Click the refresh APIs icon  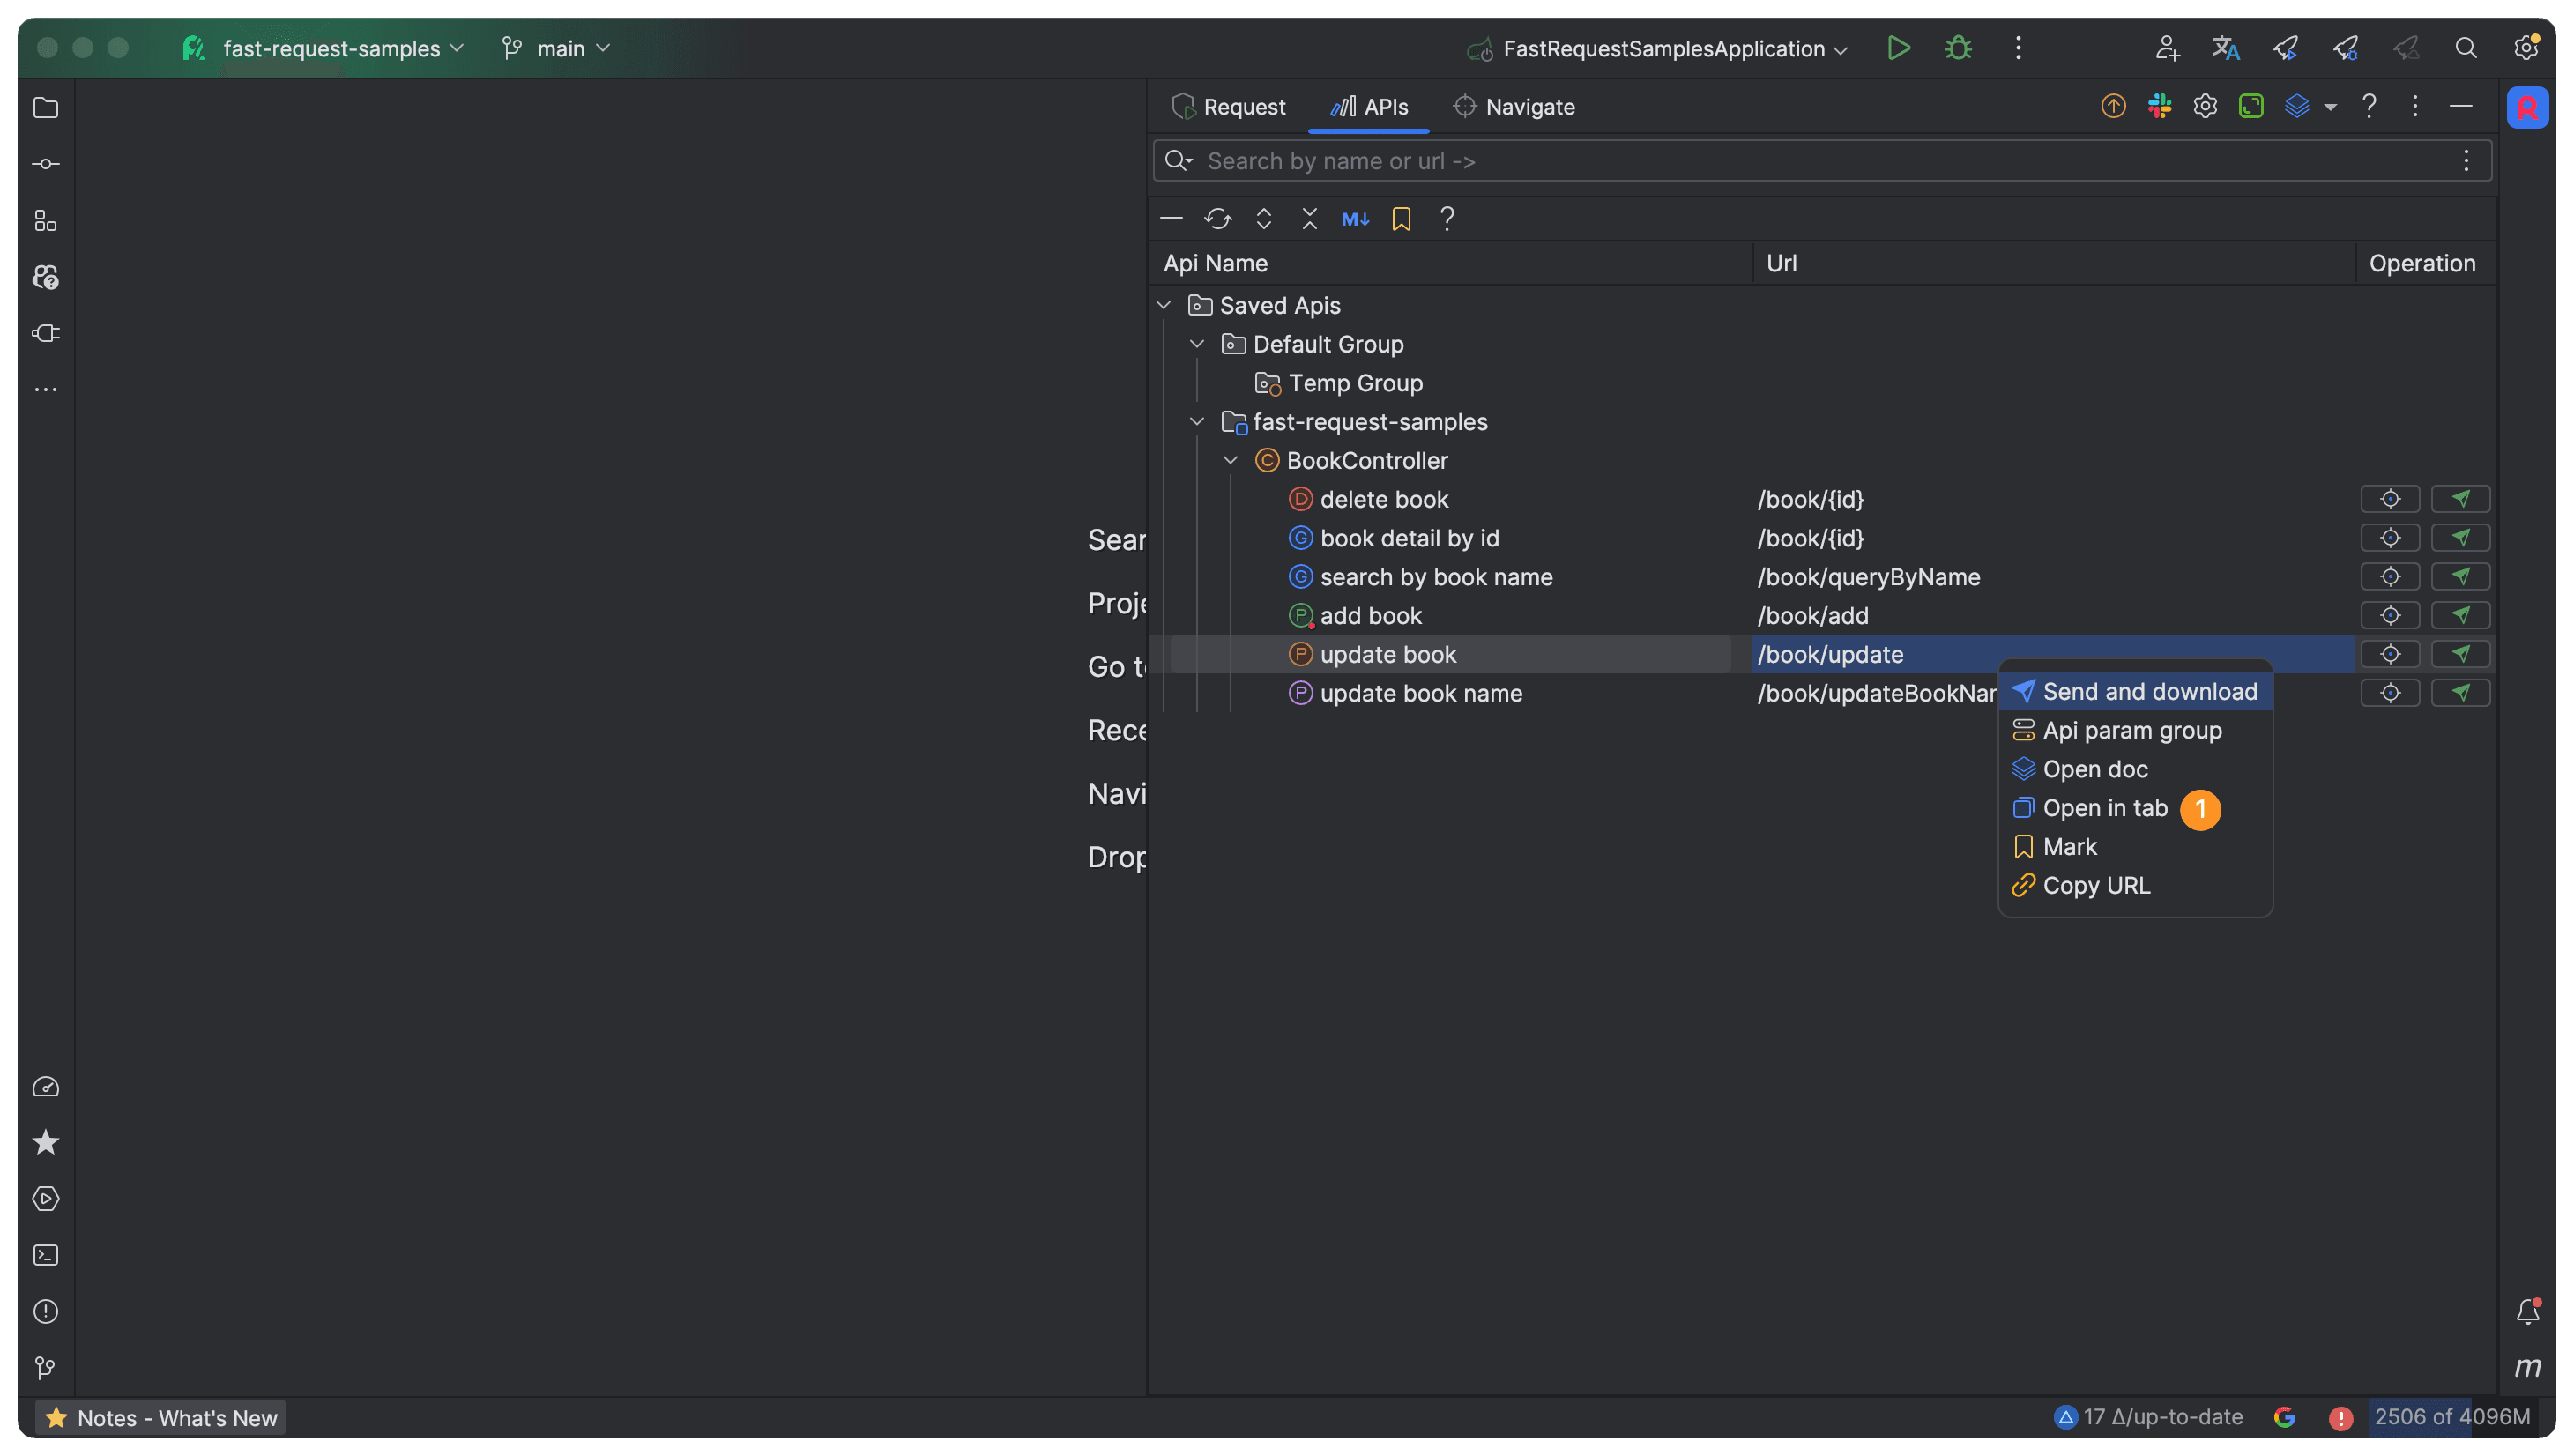1217,219
